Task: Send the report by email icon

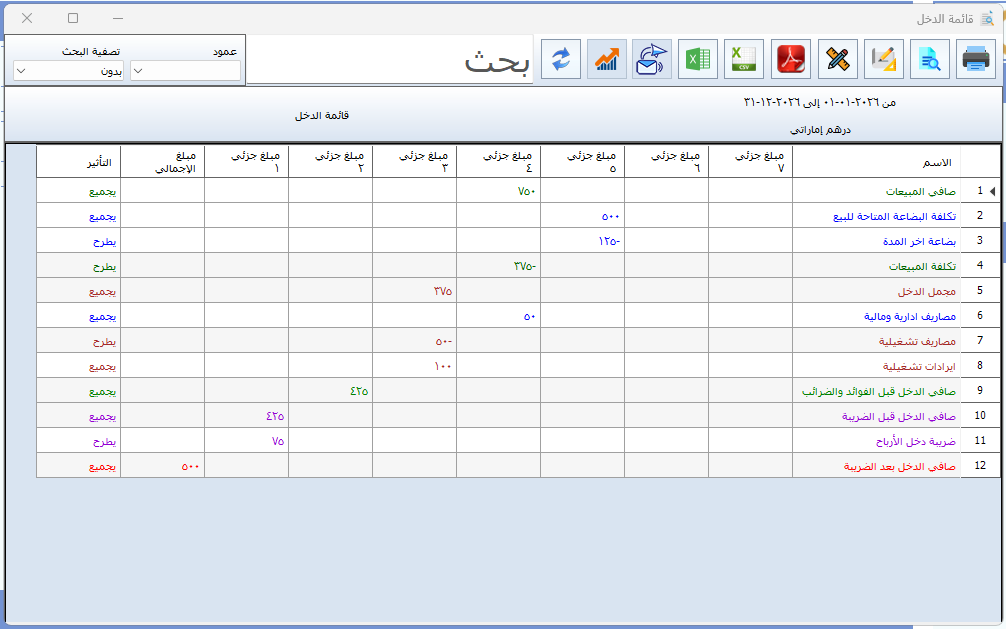Action: (652, 60)
